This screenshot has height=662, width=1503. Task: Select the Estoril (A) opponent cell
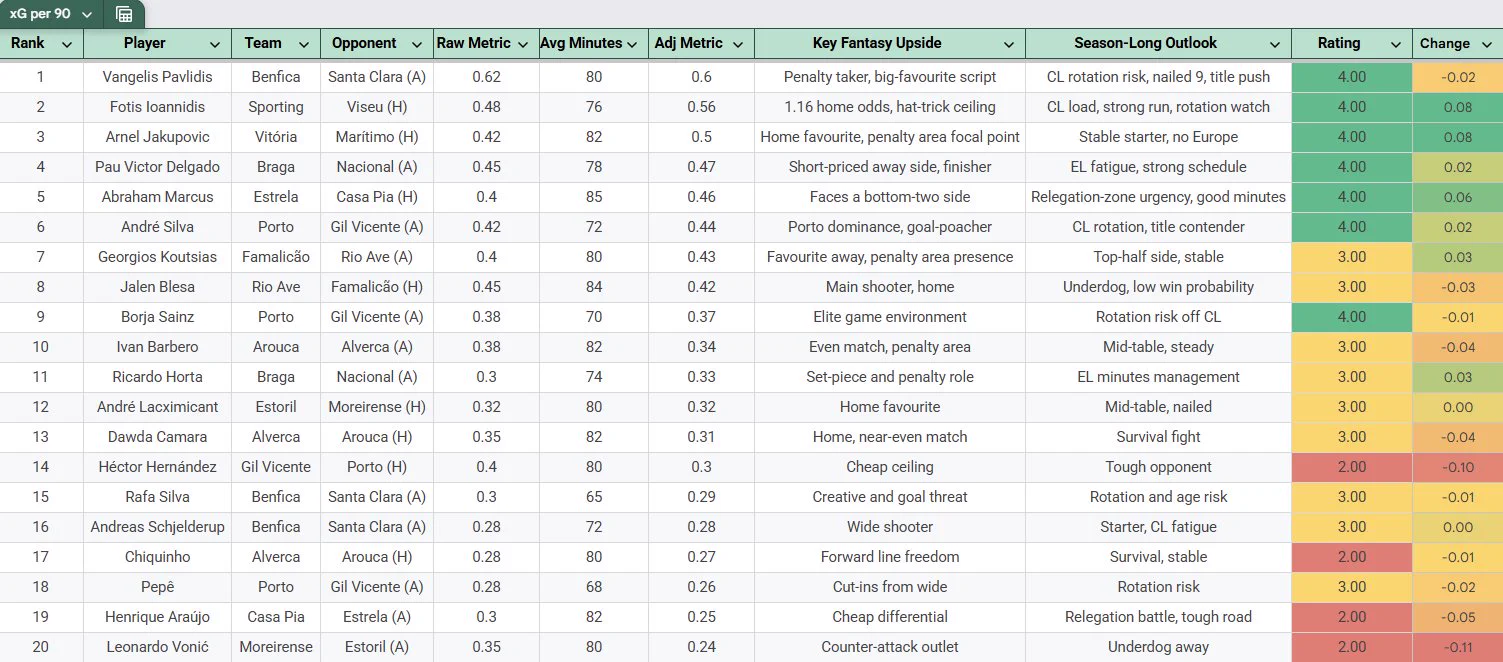point(377,647)
